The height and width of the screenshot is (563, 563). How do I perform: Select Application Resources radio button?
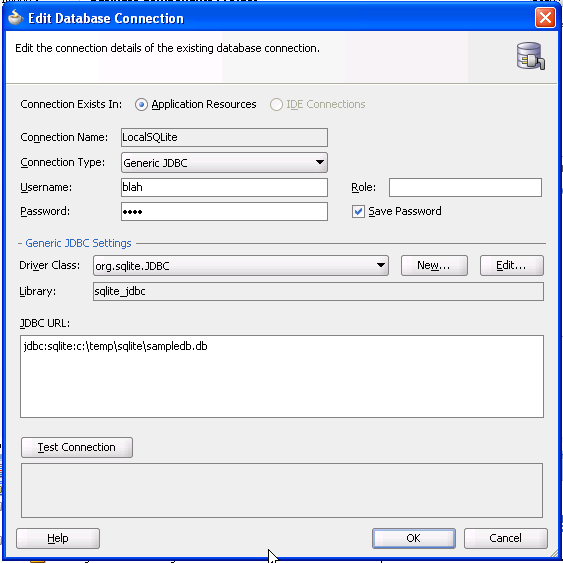coord(141,104)
